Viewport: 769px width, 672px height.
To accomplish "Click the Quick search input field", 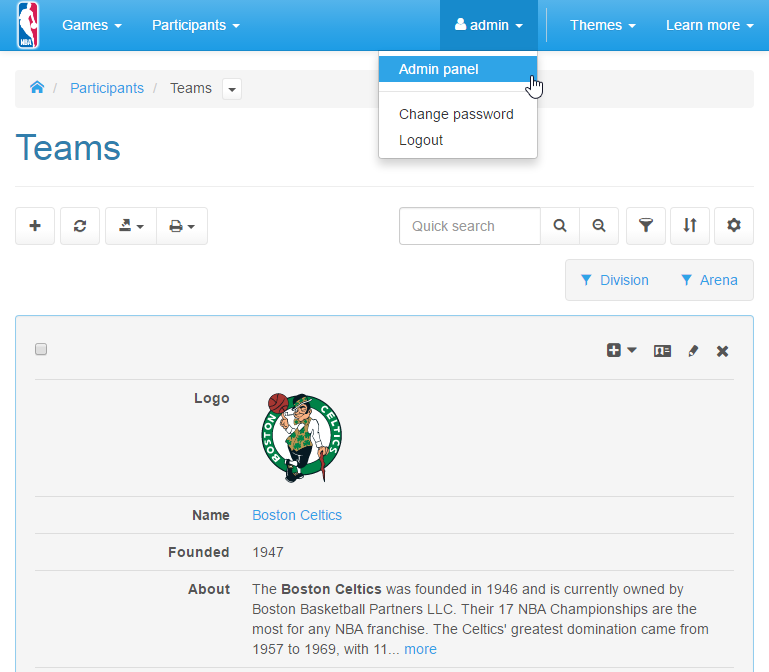I will 469,226.
